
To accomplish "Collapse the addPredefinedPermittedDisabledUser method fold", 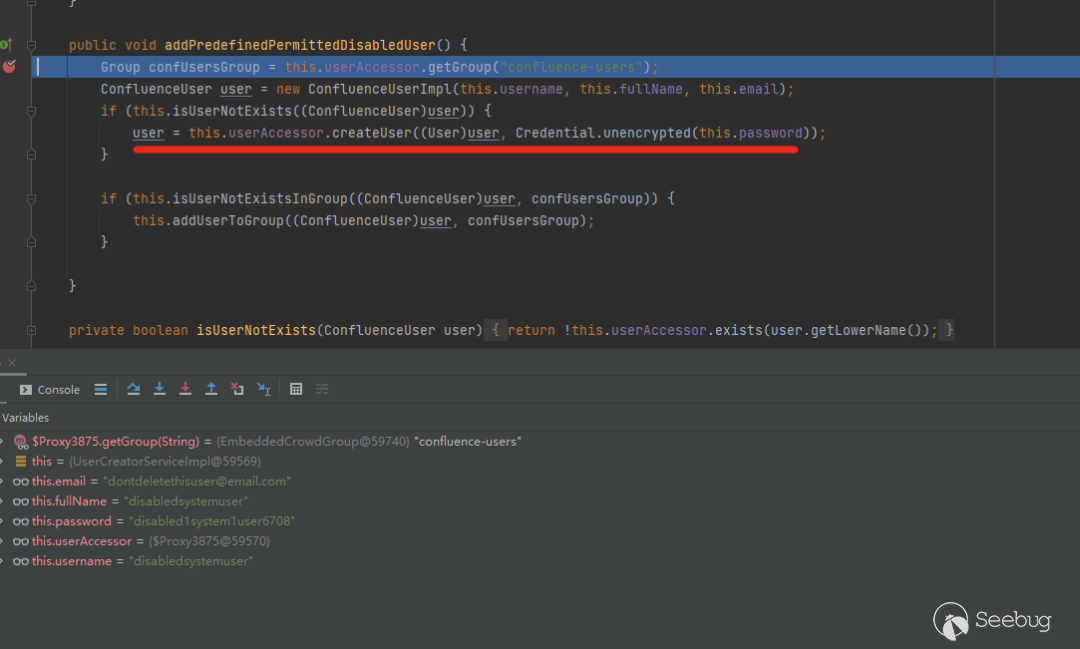I will [x=31, y=46].
